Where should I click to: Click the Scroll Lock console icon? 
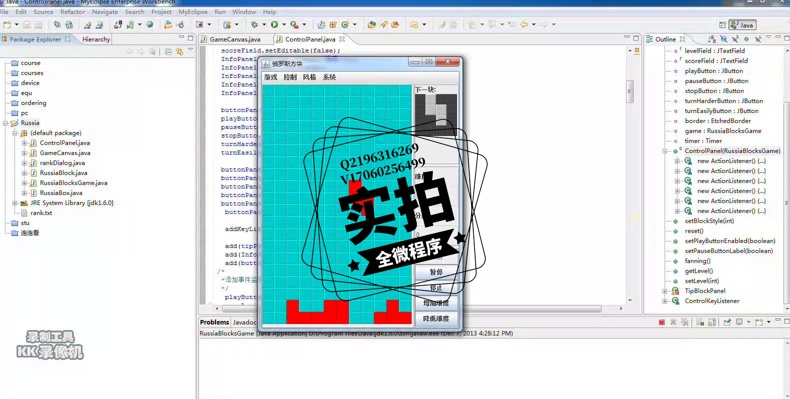(711, 322)
